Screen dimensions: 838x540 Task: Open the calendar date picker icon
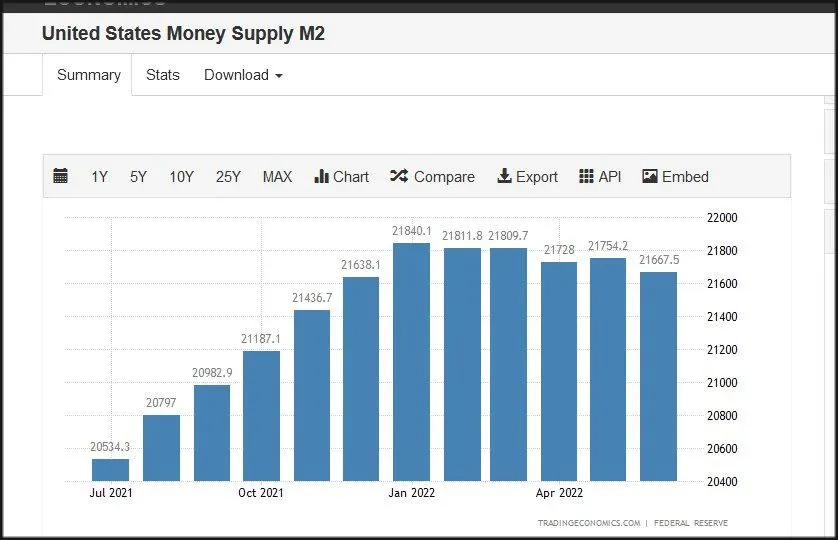tap(61, 177)
